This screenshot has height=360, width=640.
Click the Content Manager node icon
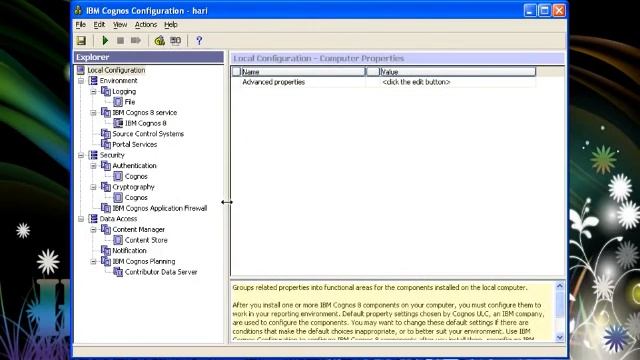(x=106, y=229)
